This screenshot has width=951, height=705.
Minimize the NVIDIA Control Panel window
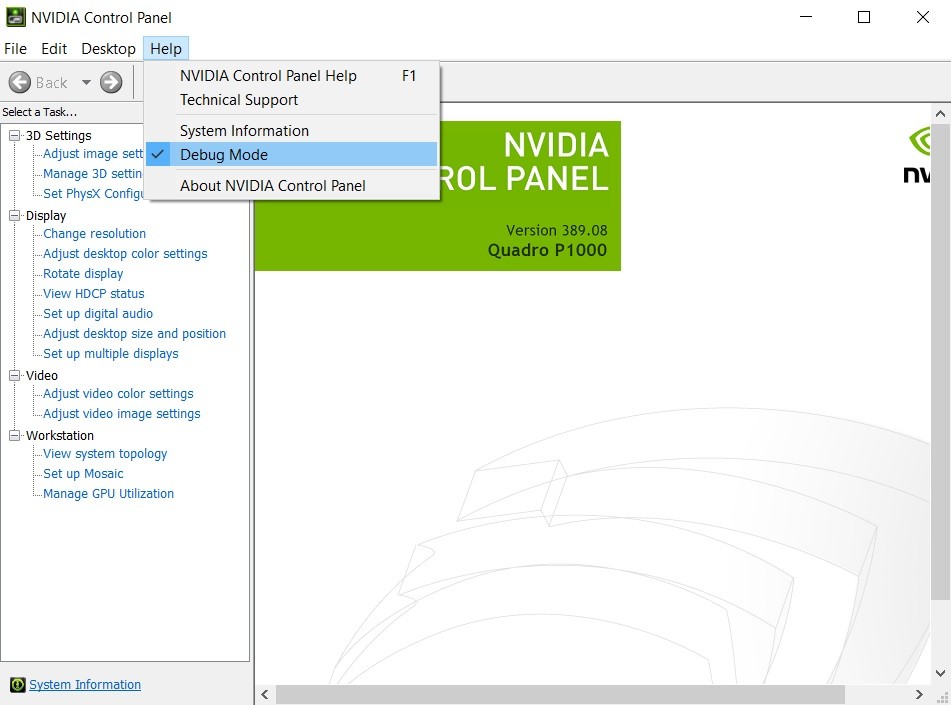click(x=805, y=17)
